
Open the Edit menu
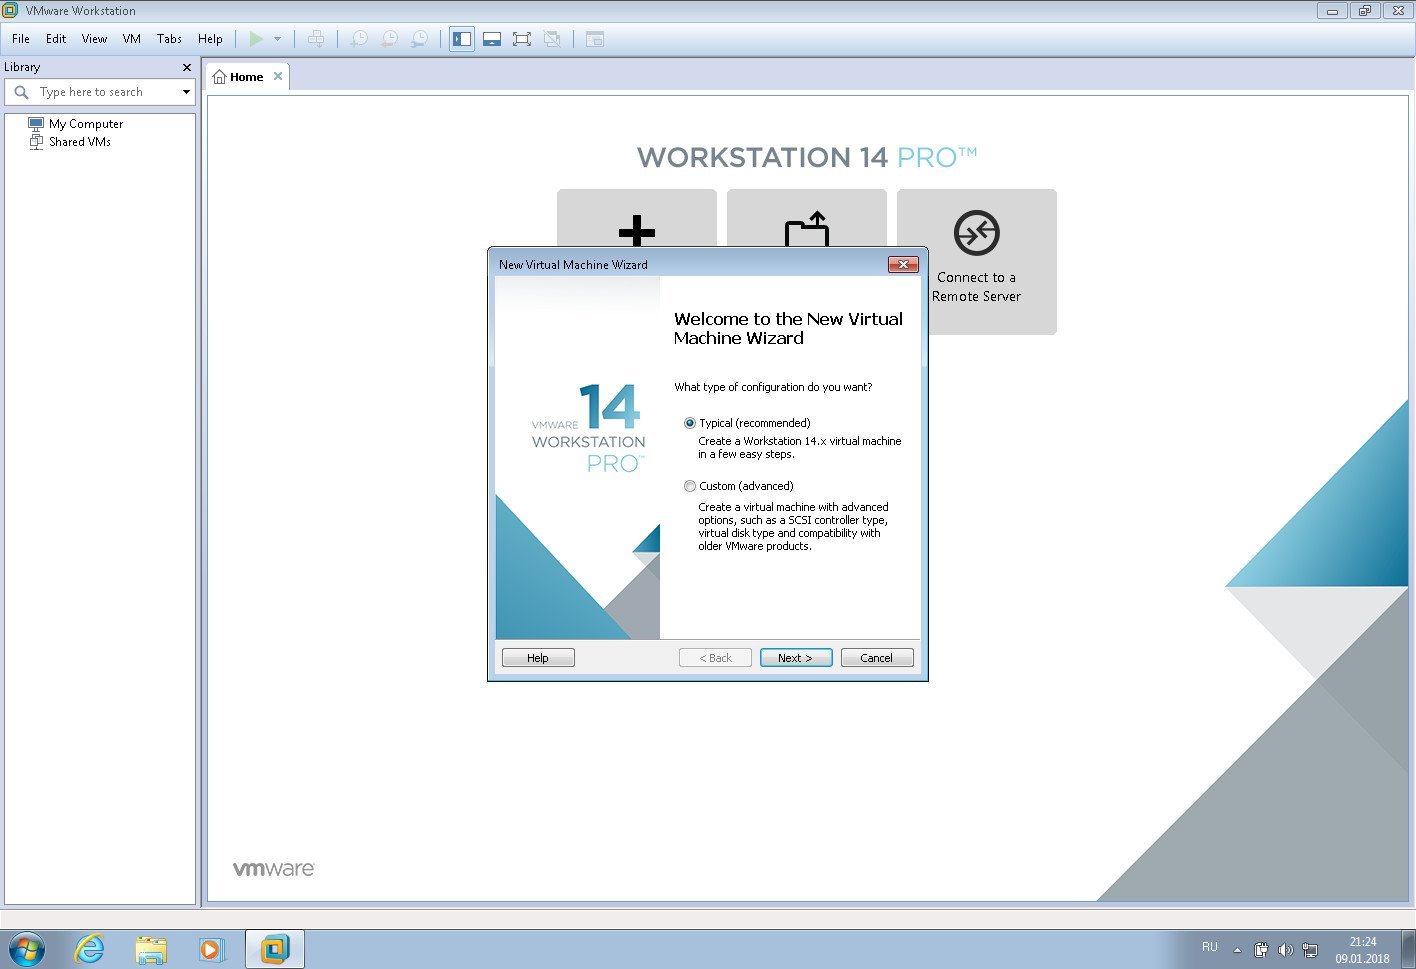pos(56,39)
